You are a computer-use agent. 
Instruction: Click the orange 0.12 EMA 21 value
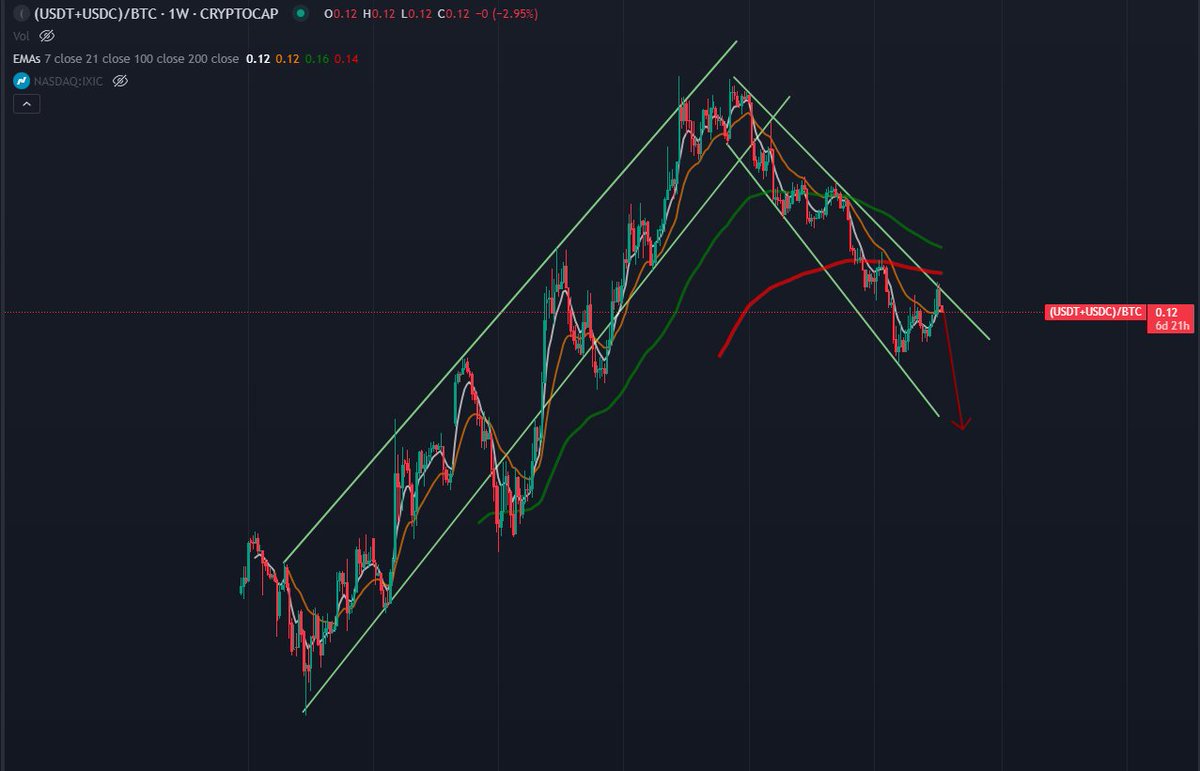point(288,59)
